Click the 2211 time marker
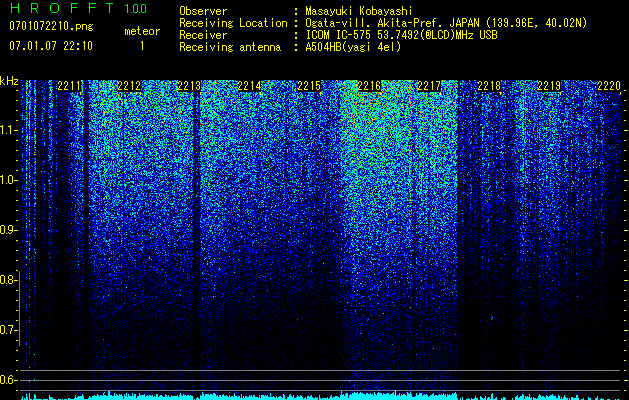Image resolution: width=629 pixels, height=400 pixels. 69,86
